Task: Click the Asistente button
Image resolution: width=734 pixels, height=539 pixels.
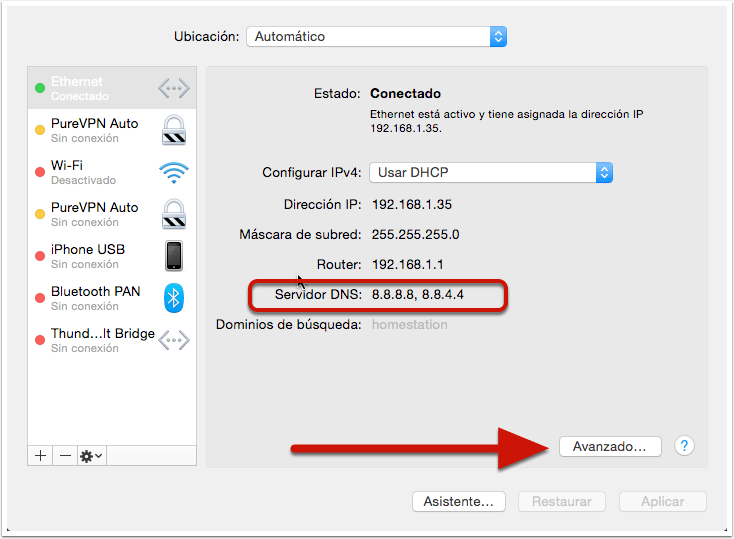Action: point(459,501)
